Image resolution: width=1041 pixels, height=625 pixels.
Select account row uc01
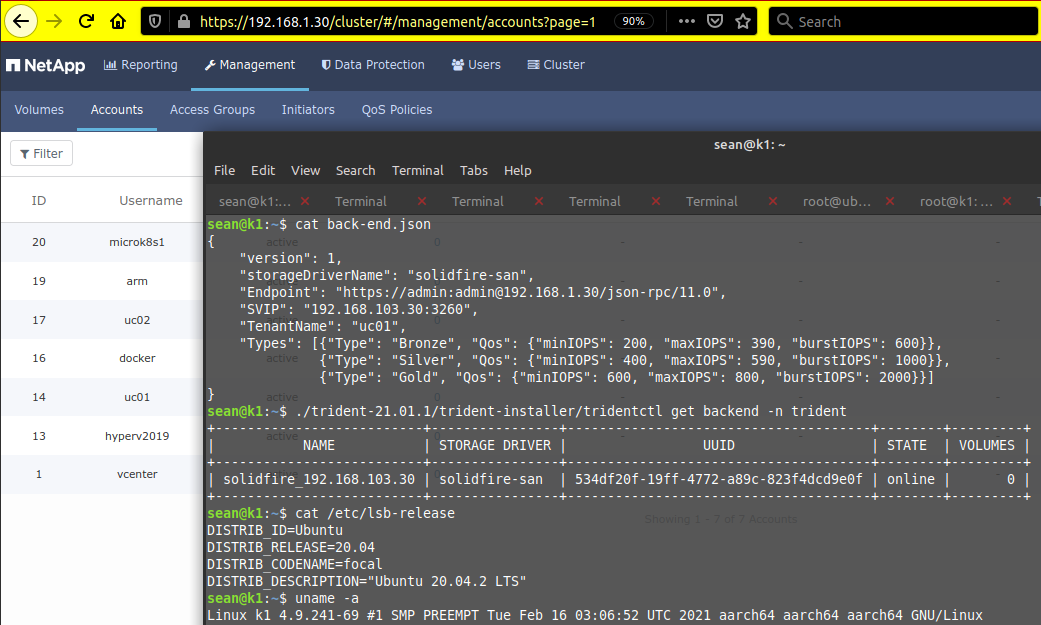(102, 397)
